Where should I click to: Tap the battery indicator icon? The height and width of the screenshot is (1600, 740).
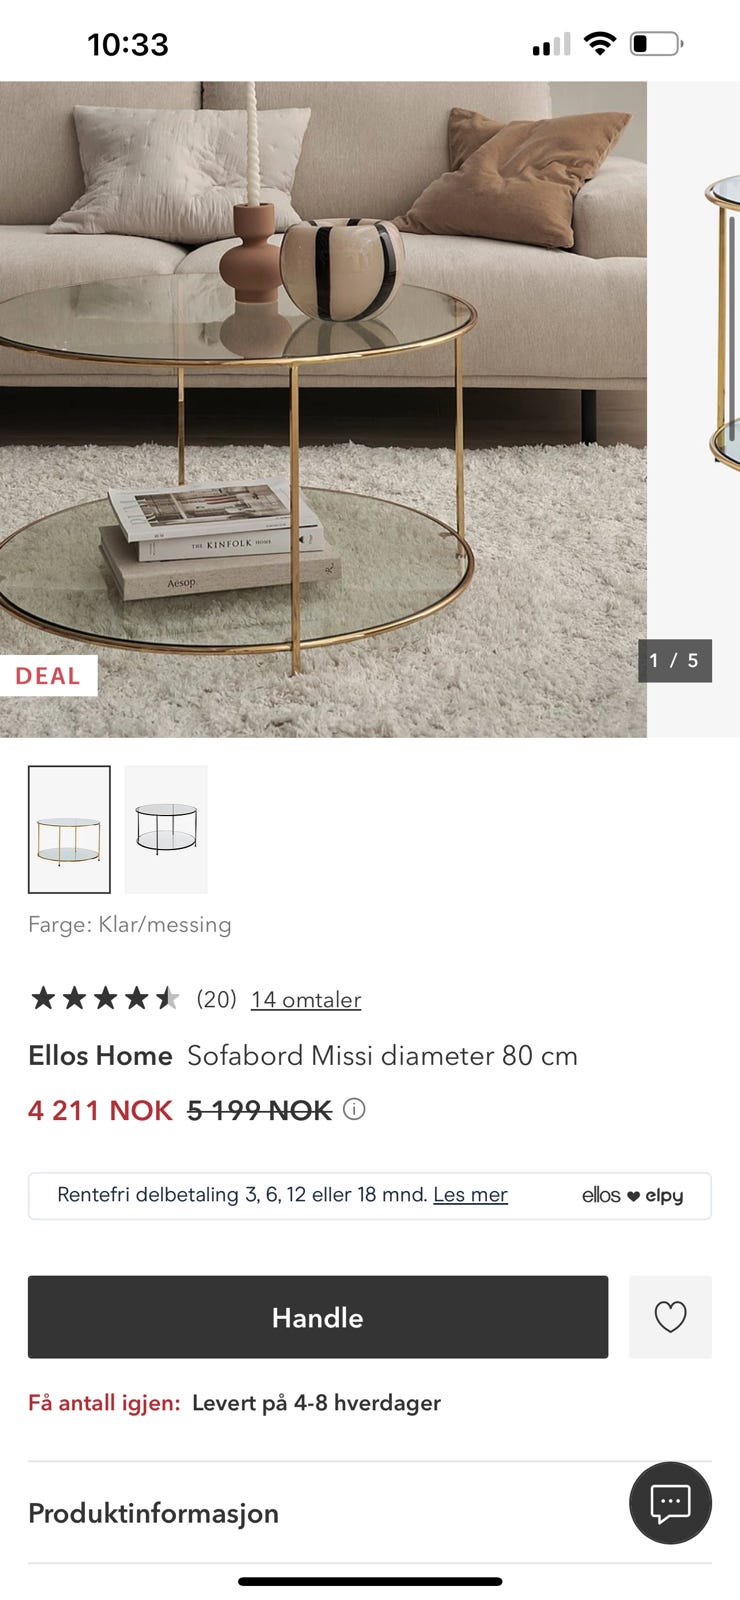pyautogui.click(x=656, y=44)
